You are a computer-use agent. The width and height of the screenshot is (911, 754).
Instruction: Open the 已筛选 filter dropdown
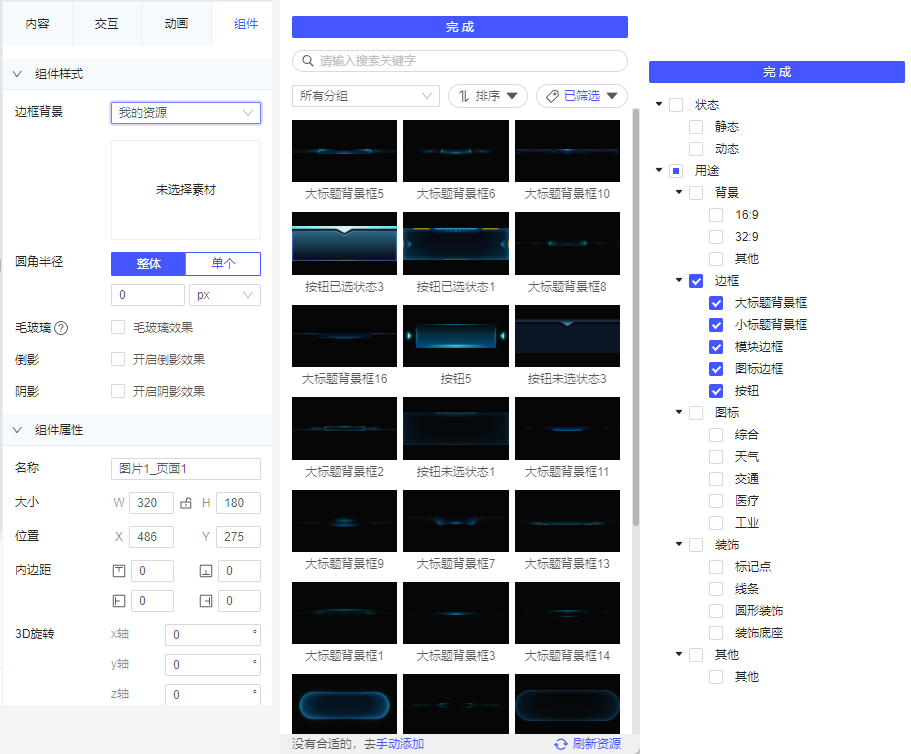point(582,96)
